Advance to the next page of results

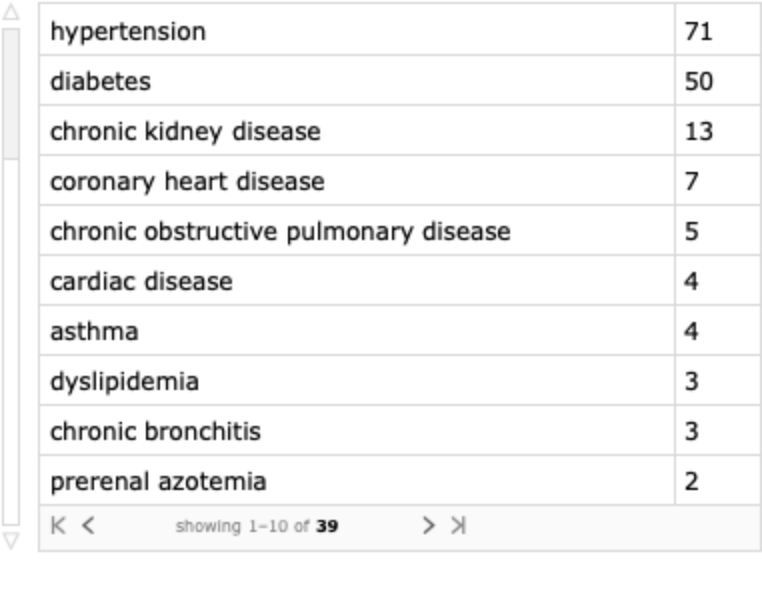click(x=428, y=525)
